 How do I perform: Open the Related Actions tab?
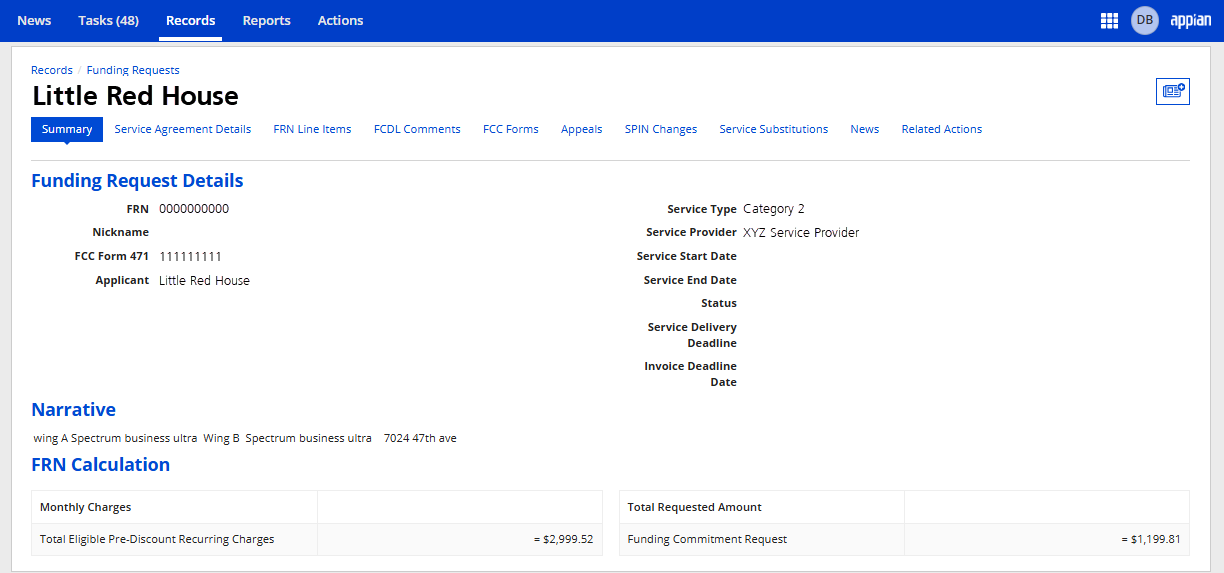click(942, 129)
